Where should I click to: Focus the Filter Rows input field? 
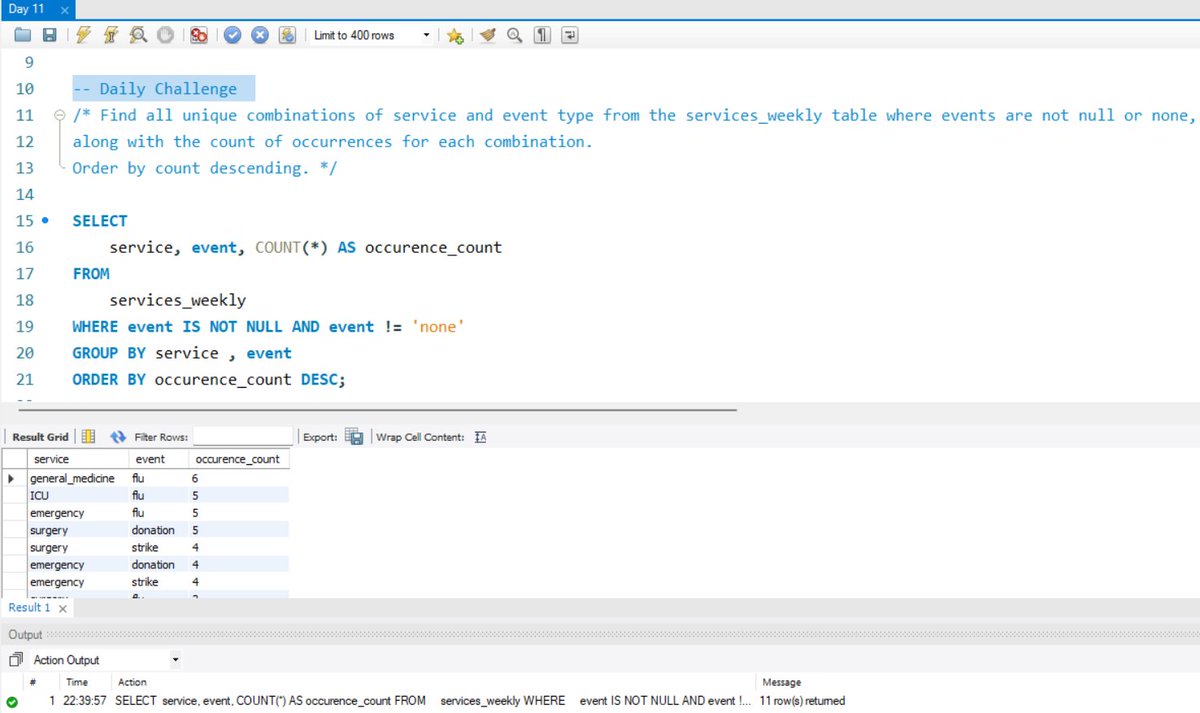(243, 437)
